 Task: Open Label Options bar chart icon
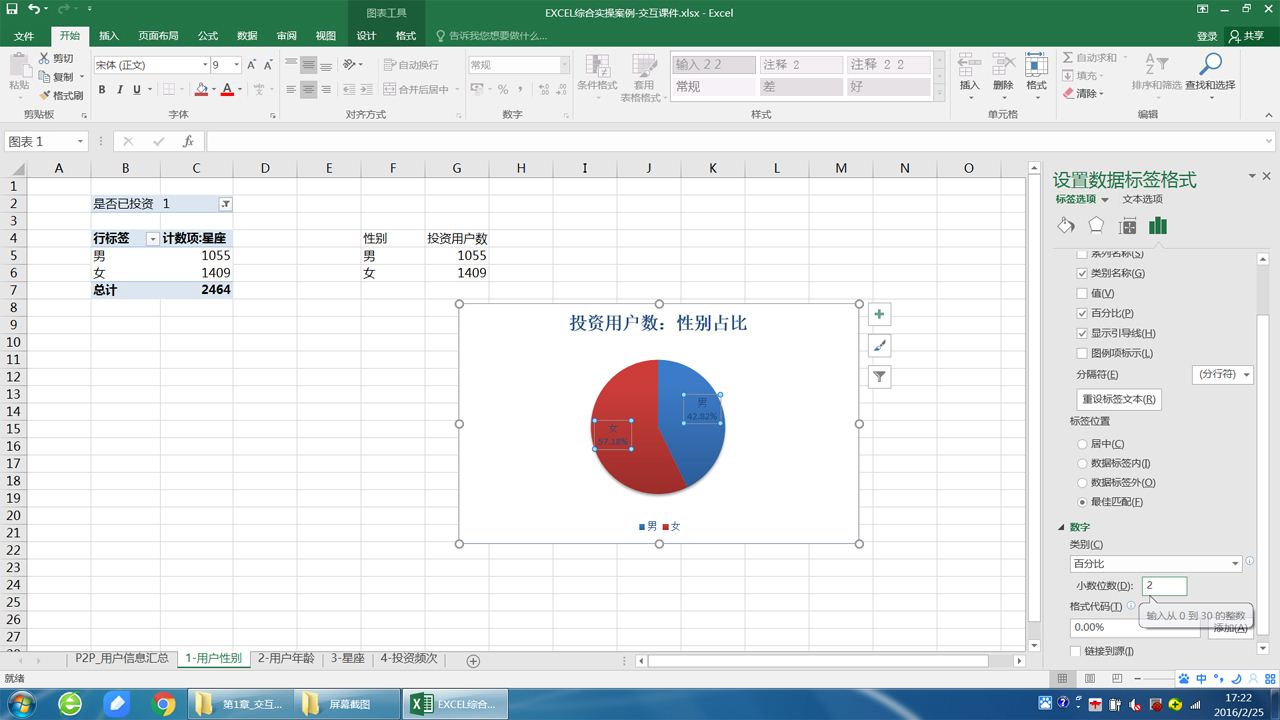[1158, 226]
